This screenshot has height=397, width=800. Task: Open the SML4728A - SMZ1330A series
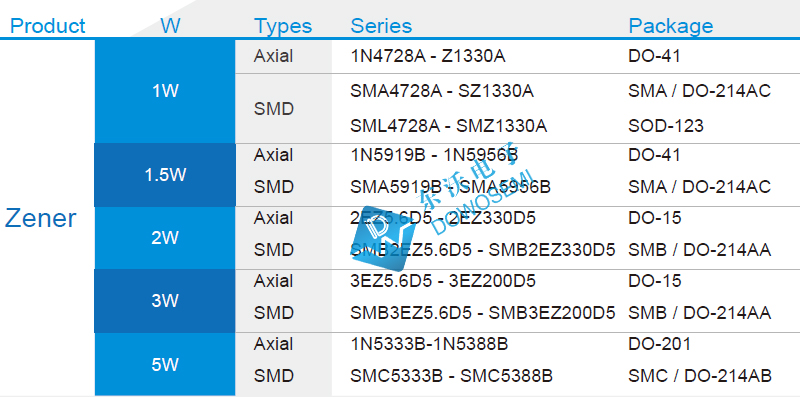(x=448, y=126)
